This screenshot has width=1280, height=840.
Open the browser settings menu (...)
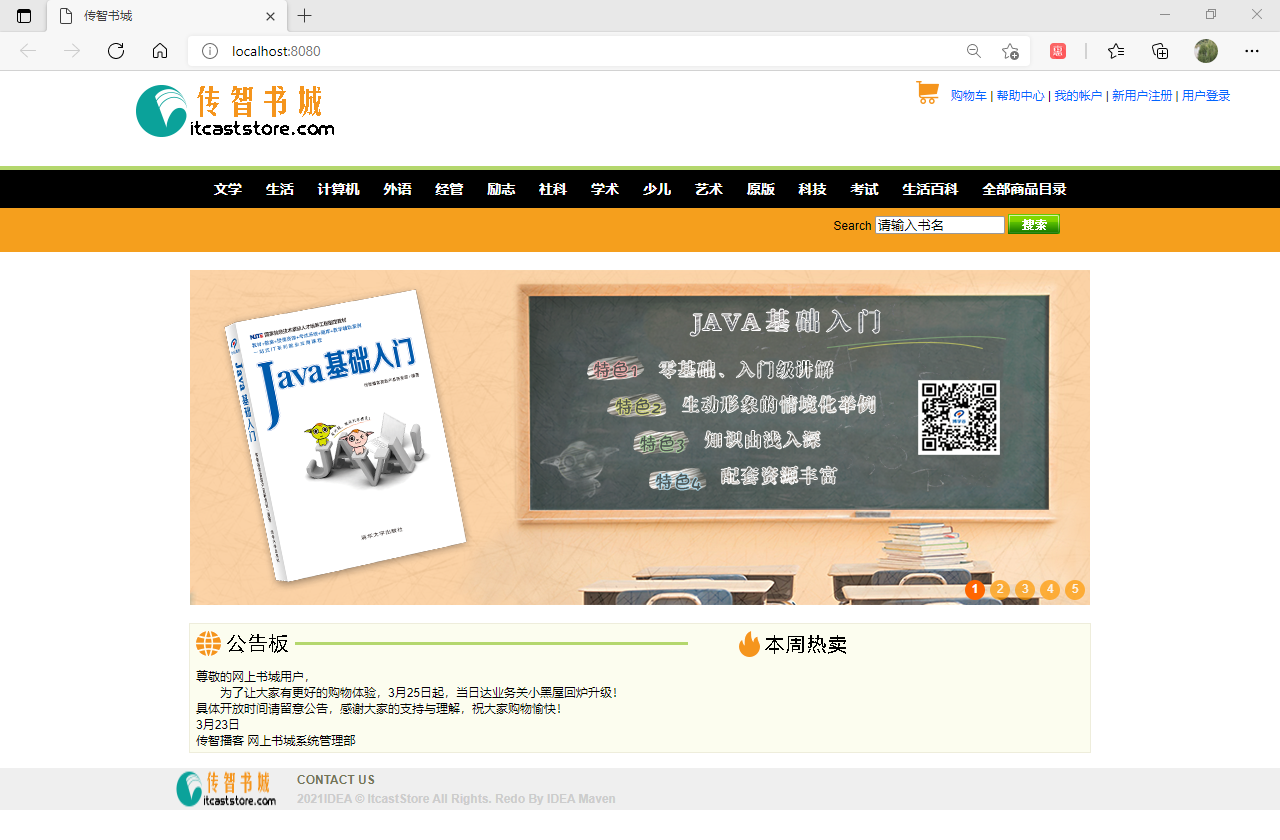click(1252, 51)
